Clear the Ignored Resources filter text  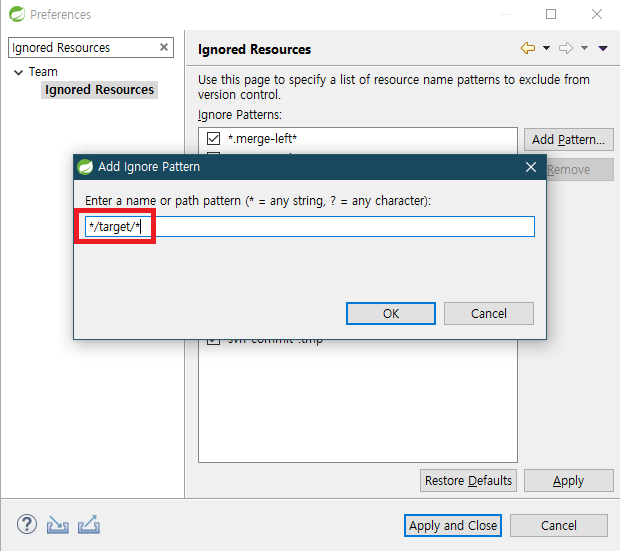(x=164, y=47)
